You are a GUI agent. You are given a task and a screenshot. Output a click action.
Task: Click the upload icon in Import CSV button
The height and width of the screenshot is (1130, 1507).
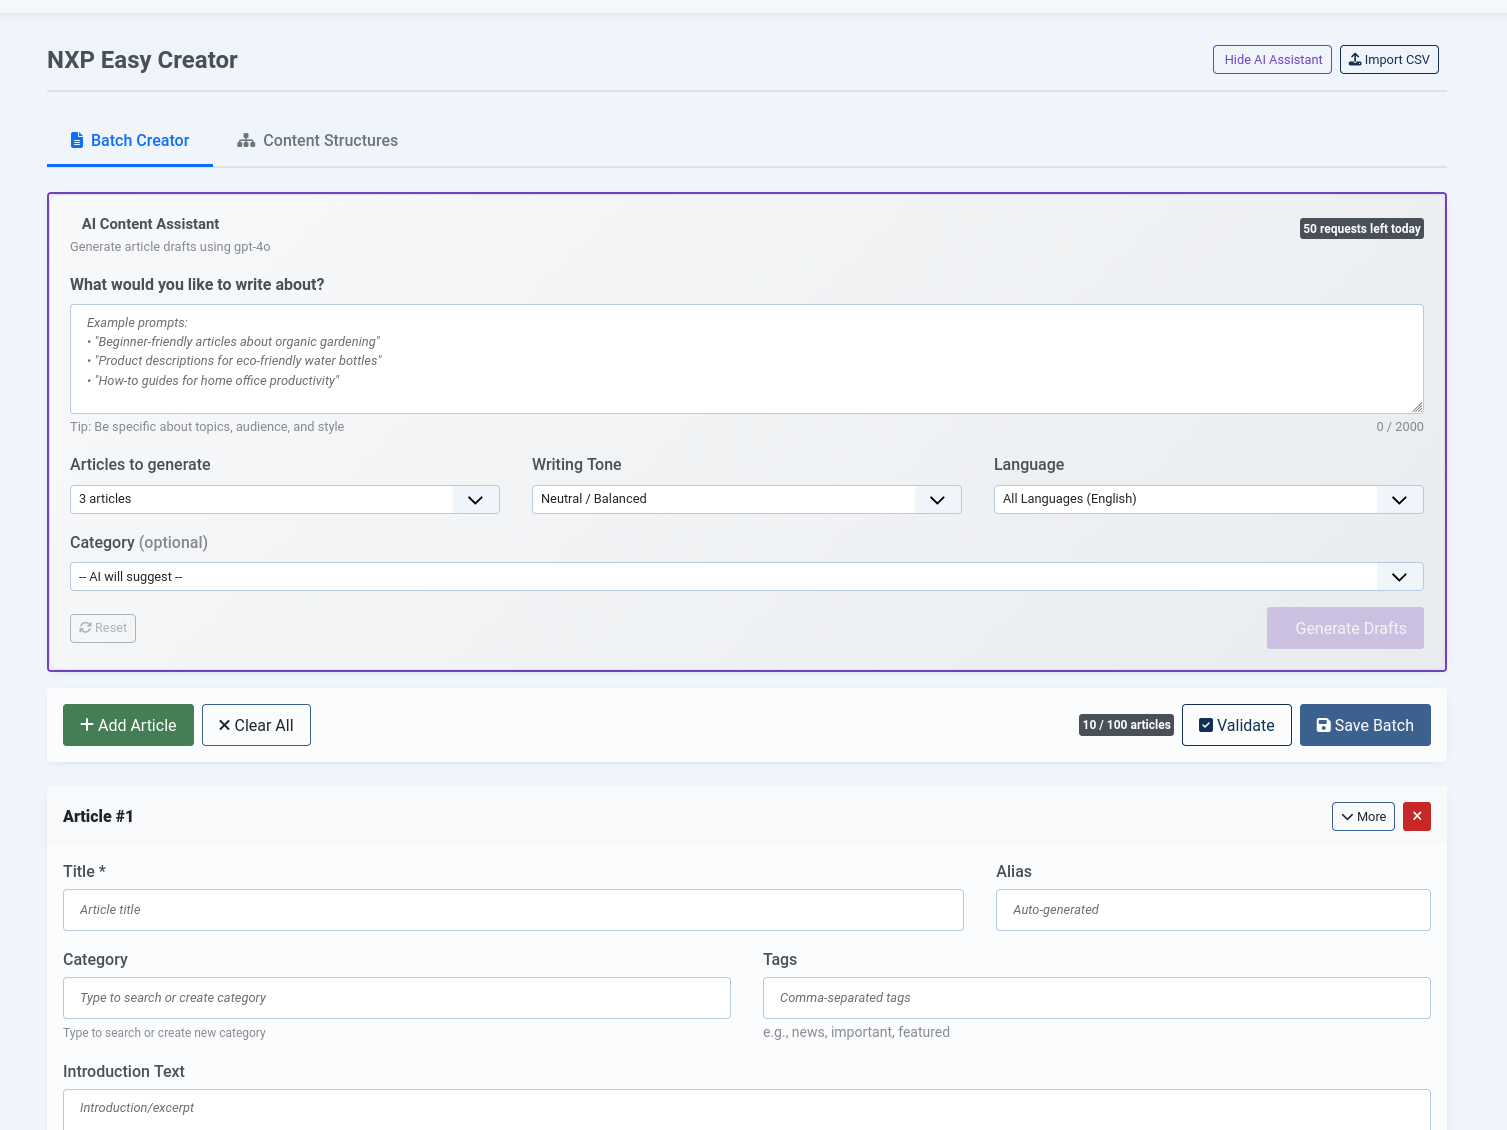click(1355, 59)
